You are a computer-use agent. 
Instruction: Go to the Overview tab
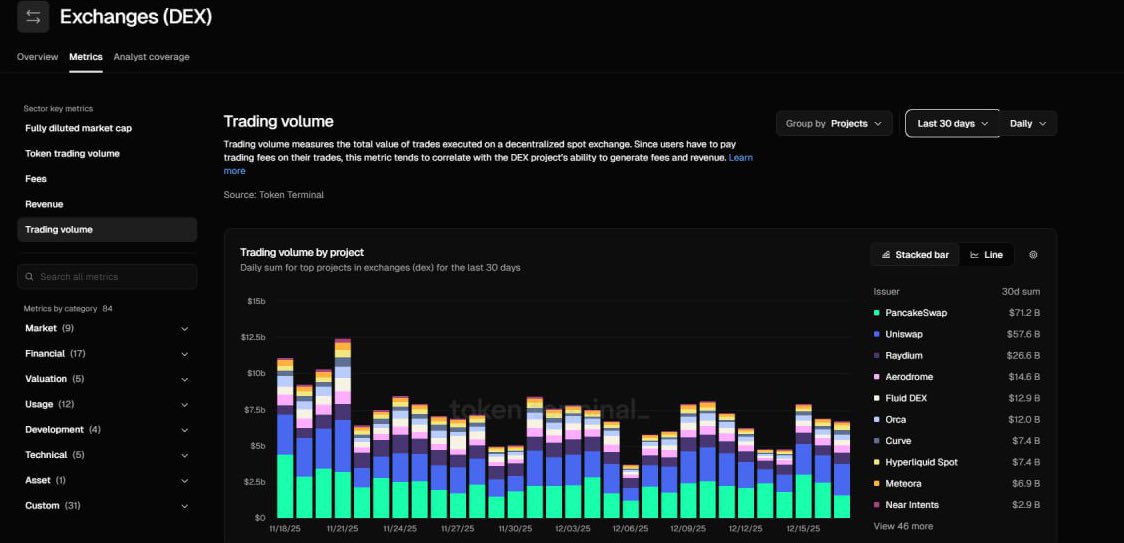(x=37, y=57)
